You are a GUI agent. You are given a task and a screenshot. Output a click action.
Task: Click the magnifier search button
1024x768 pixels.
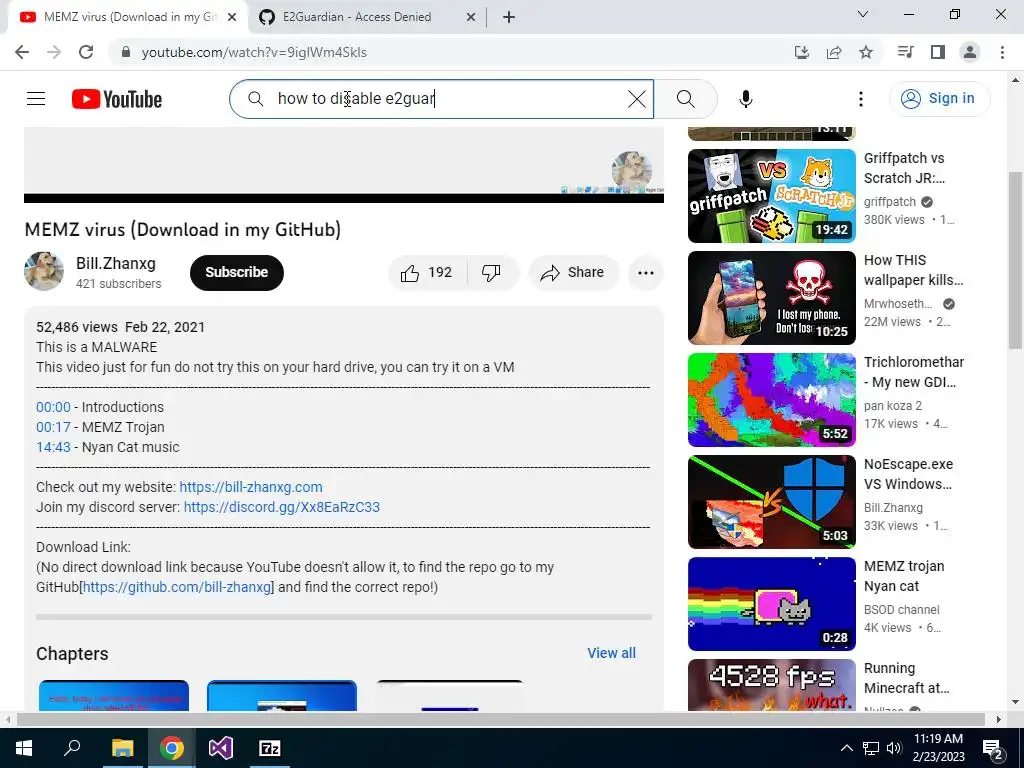pyautogui.click(x=686, y=99)
